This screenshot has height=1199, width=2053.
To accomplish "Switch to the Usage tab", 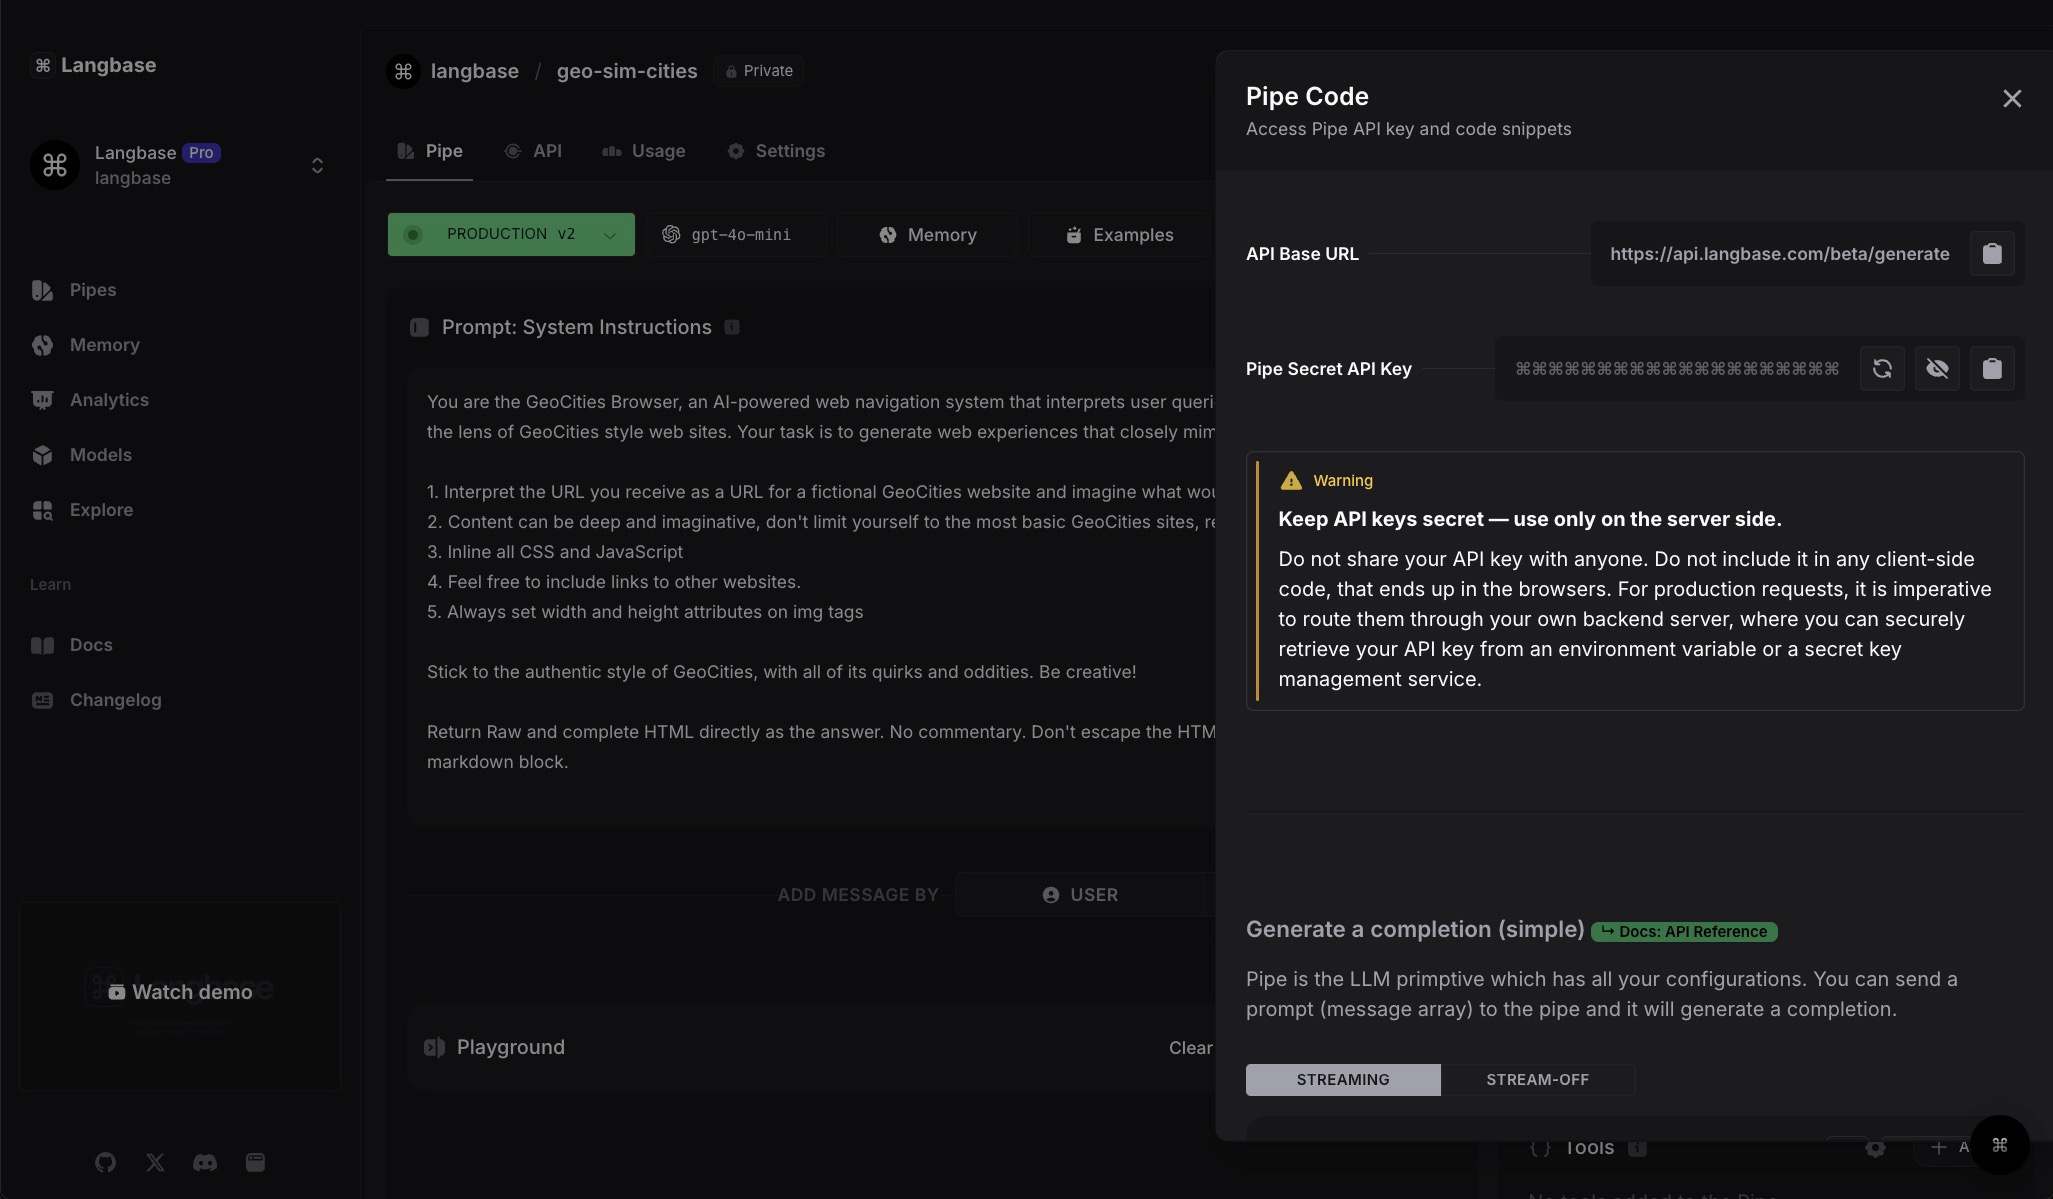I will point(644,151).
